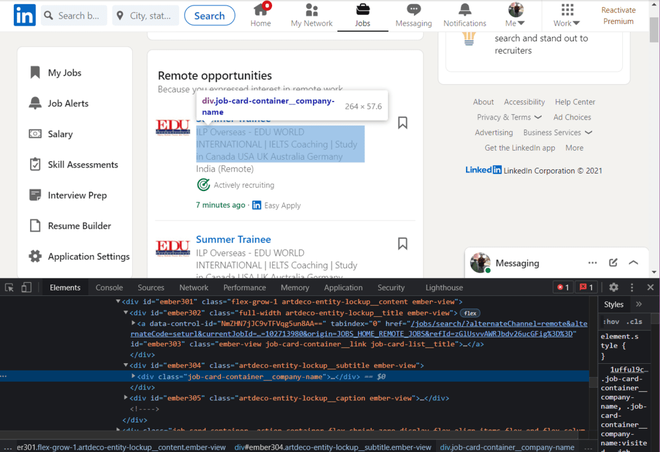This screenshot has width=660, height=452.
Task: Expand the job-card-container__company-name div
Action: (x=133, y=376)
